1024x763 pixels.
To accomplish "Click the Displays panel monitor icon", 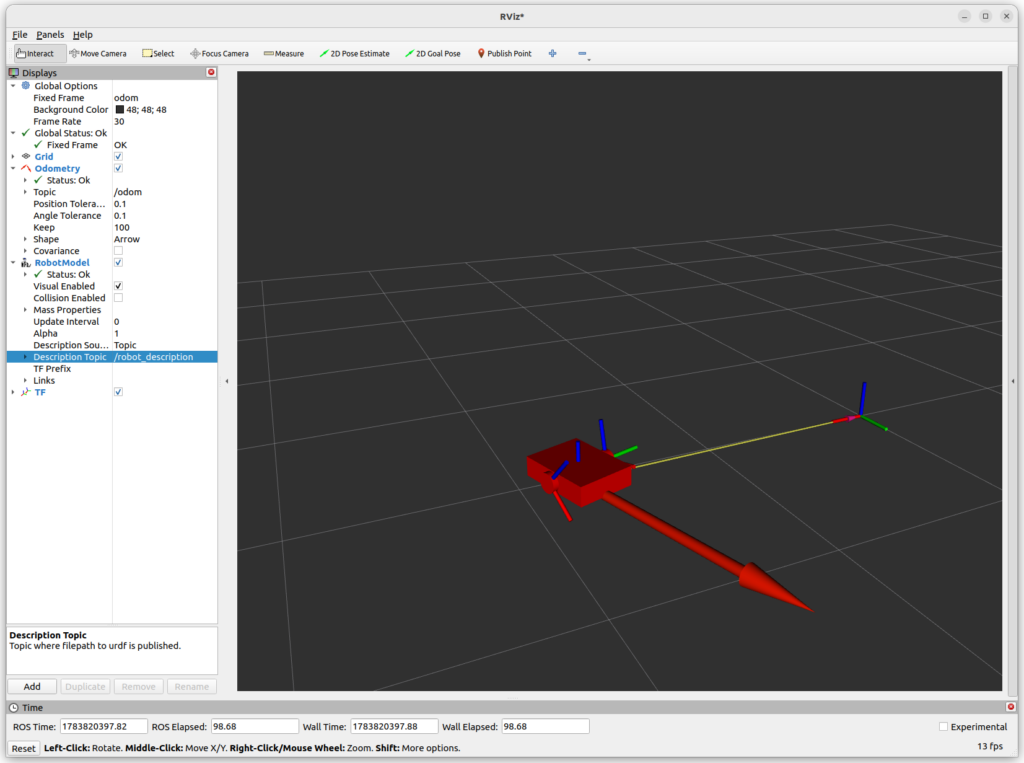I will point(14,73).
